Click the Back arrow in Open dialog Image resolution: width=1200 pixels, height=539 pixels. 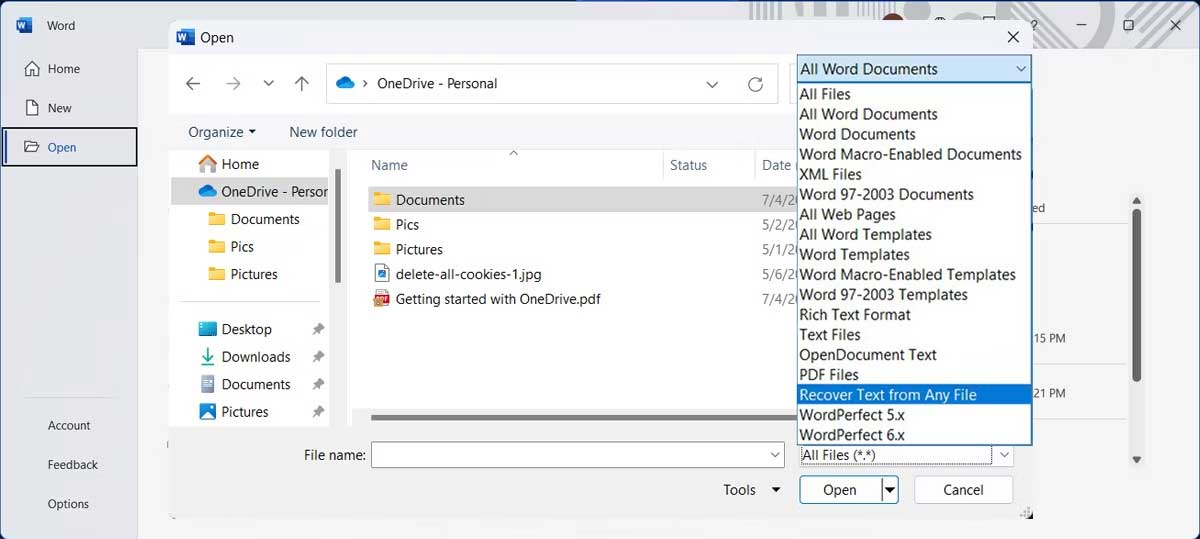pos(193,84)
